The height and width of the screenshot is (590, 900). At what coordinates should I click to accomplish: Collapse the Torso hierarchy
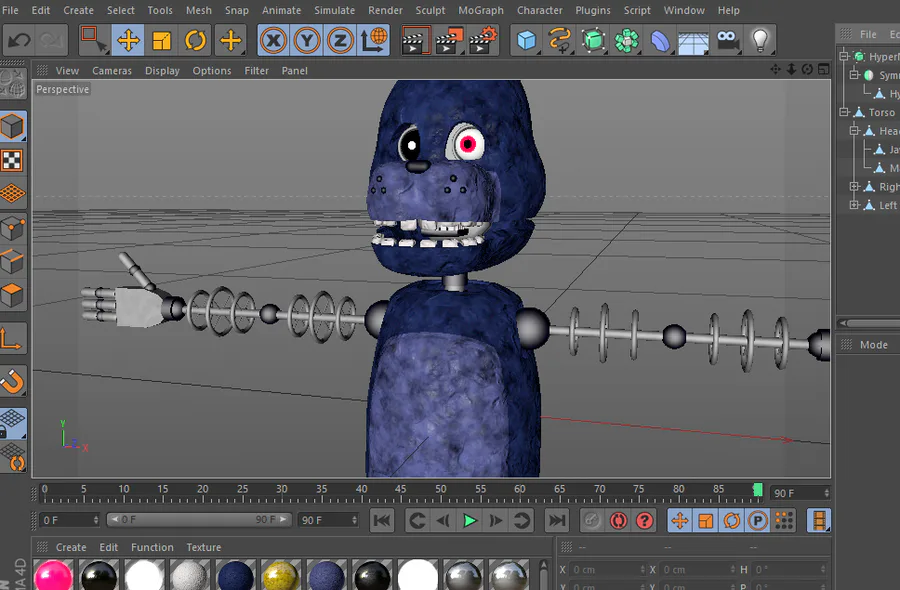pos(844,112)
